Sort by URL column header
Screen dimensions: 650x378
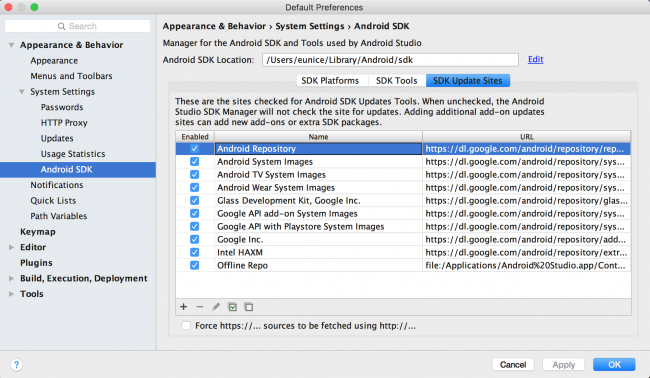click(x=527, y=137)
